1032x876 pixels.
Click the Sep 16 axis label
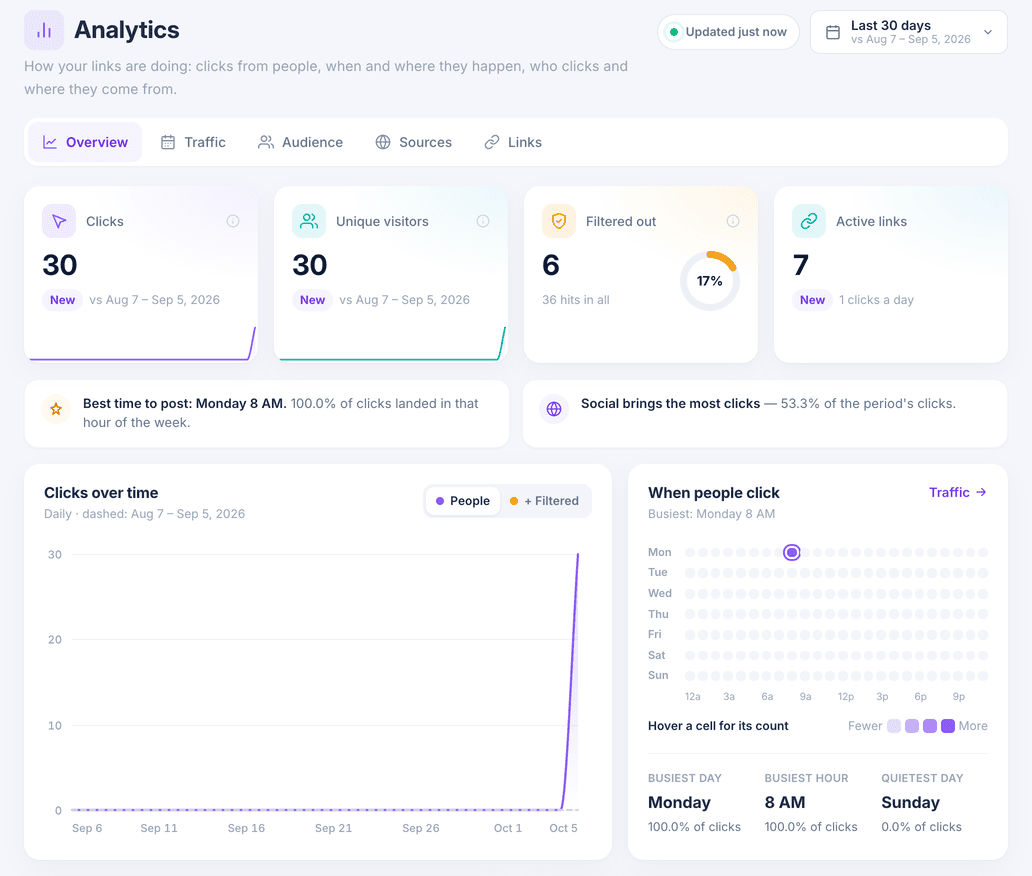pyautogui.click(x=246, y=829)
